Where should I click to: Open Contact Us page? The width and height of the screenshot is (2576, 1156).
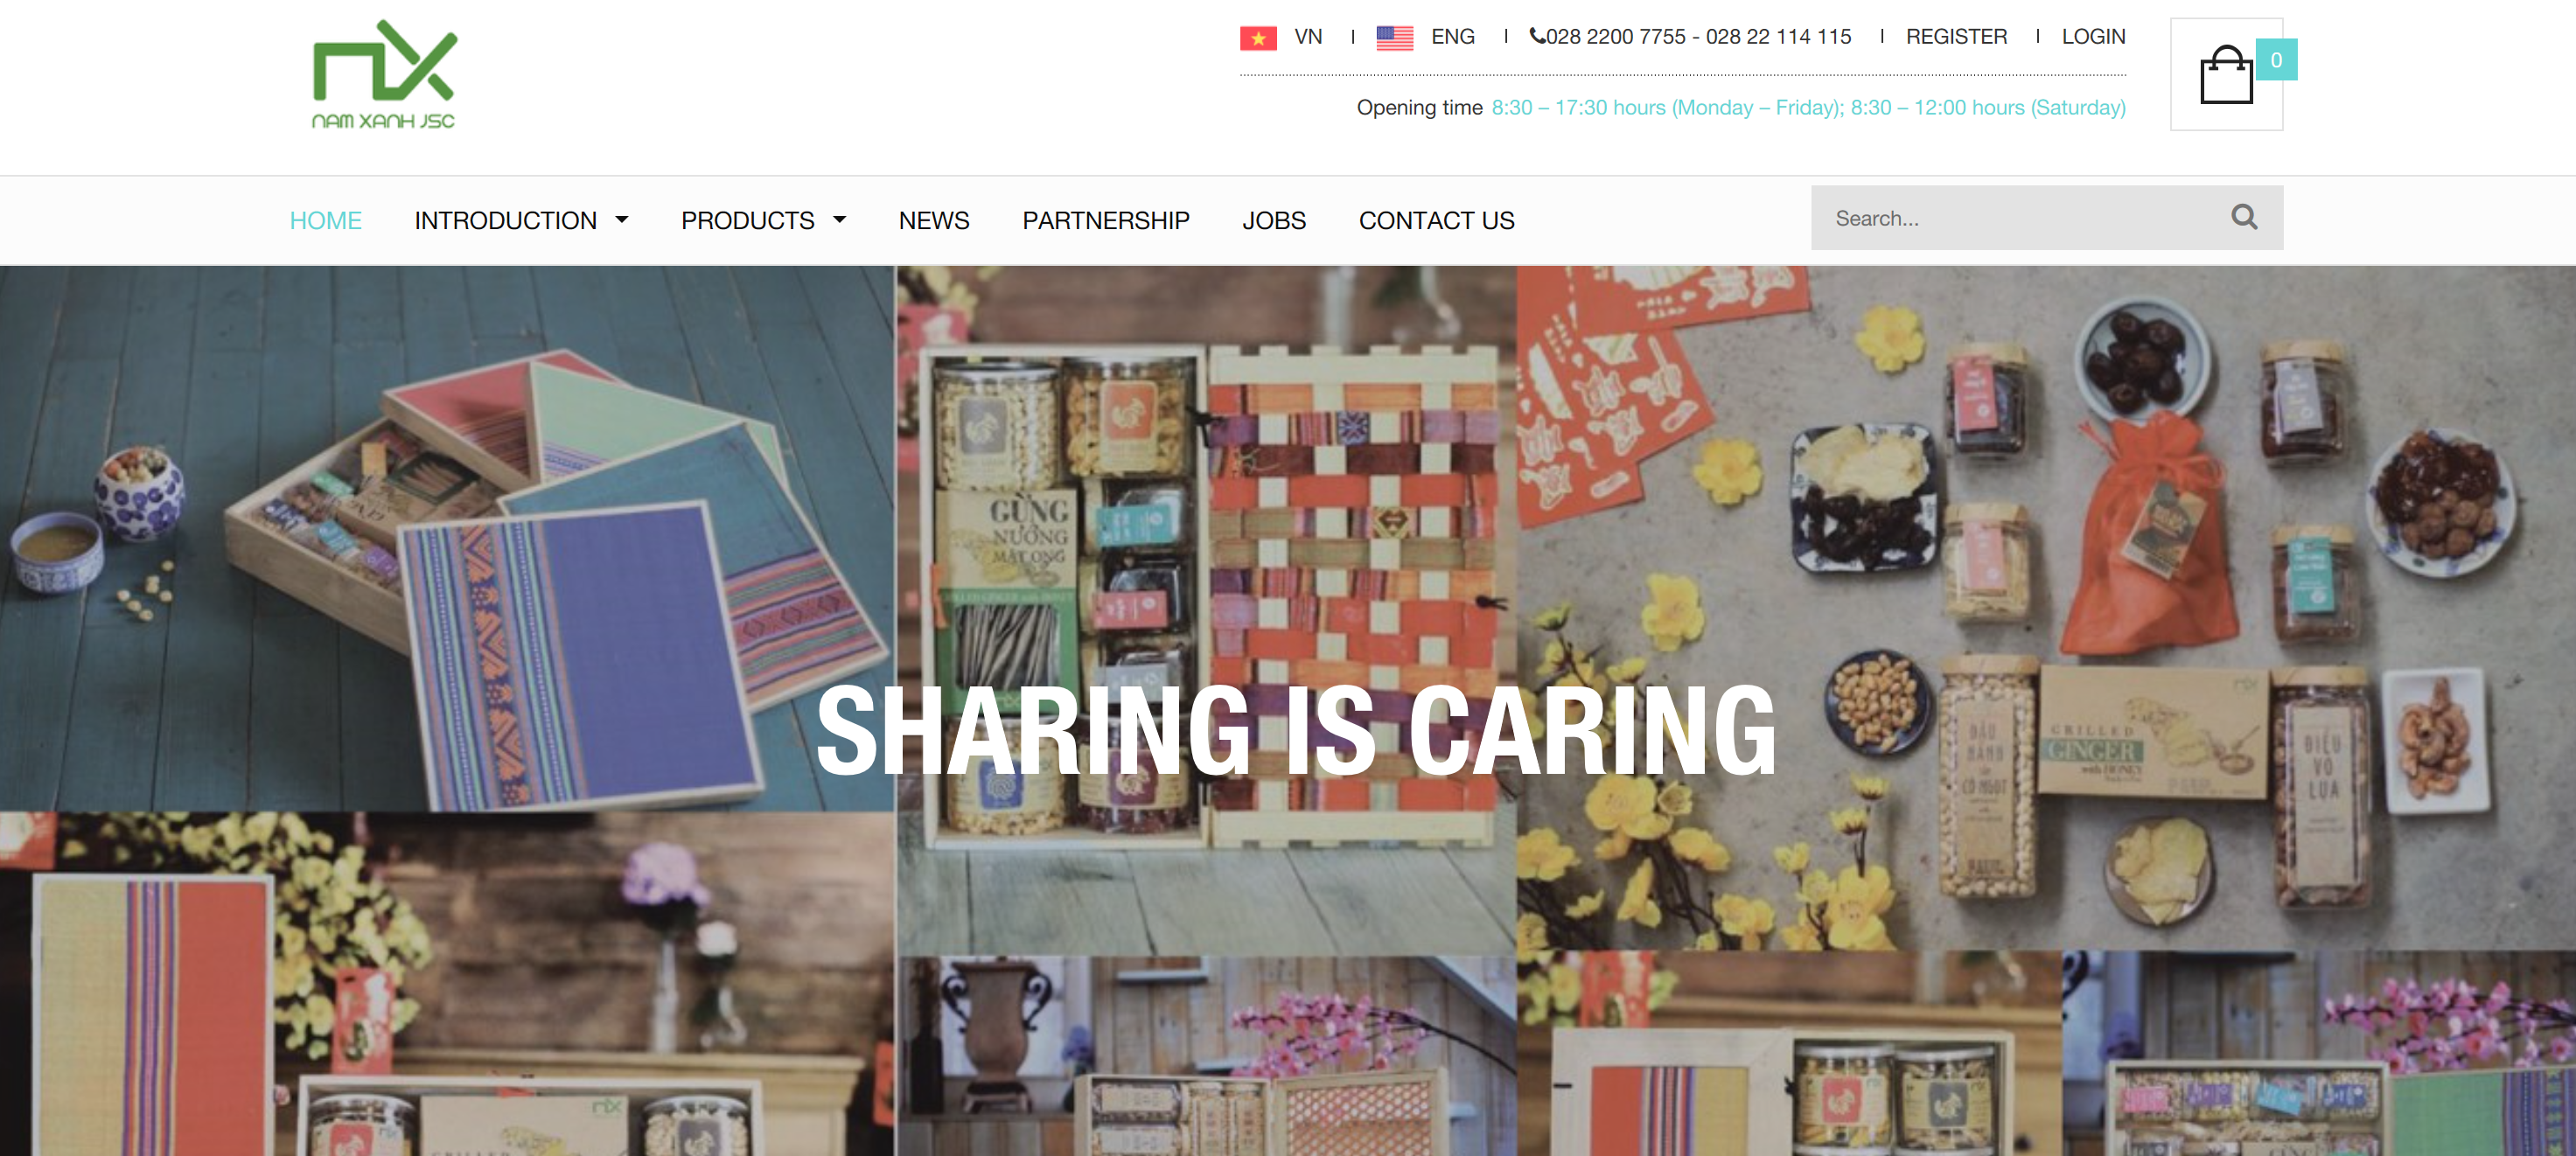click(x=1436, y=220)
